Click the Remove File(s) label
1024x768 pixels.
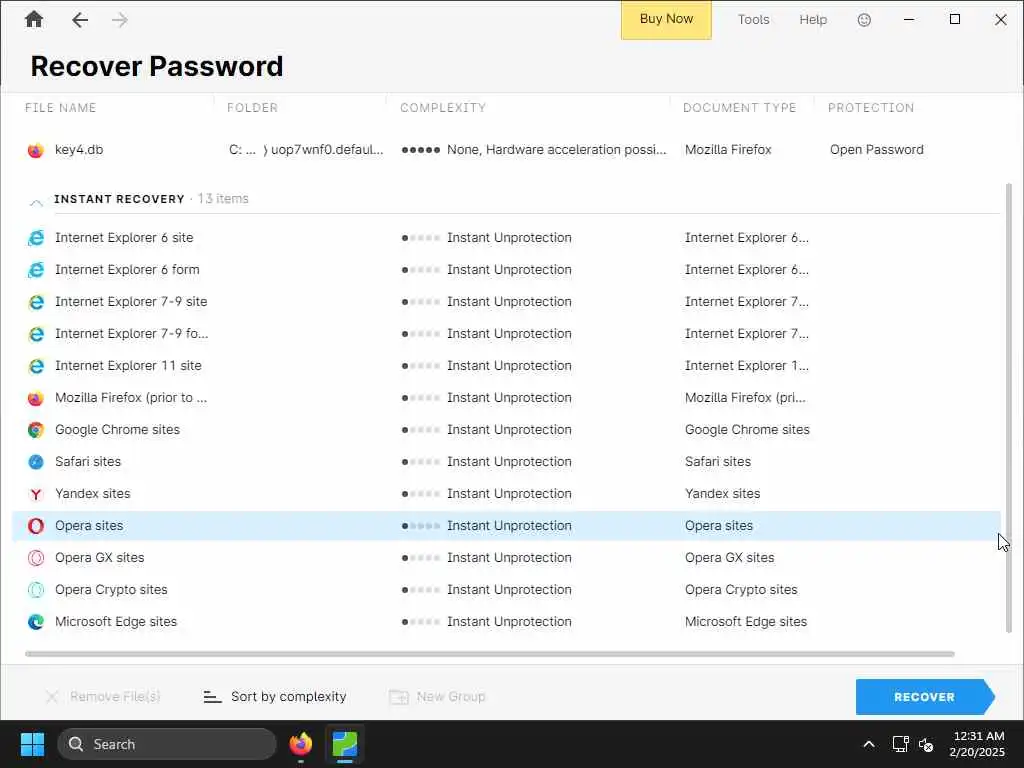pyautogui.click(x=115, y=697)
